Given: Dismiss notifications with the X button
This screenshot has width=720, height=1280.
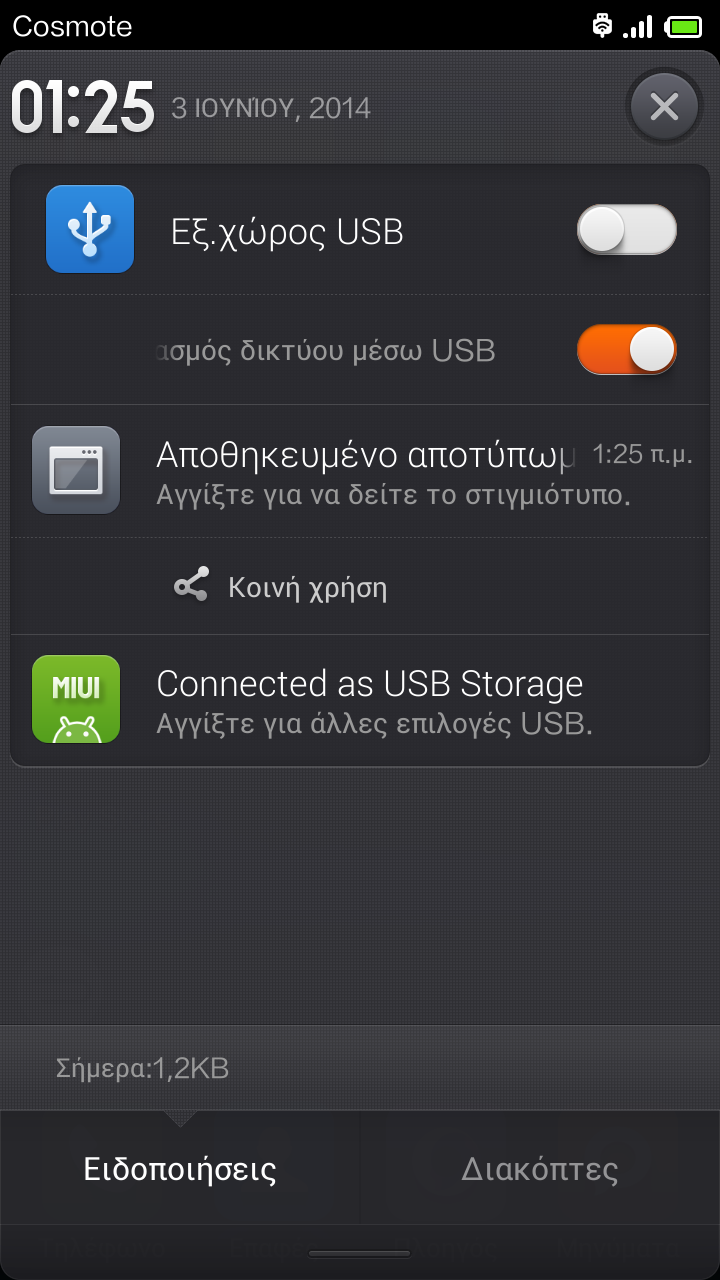Looking at the screenshot, I should click(x=664, y=106).
